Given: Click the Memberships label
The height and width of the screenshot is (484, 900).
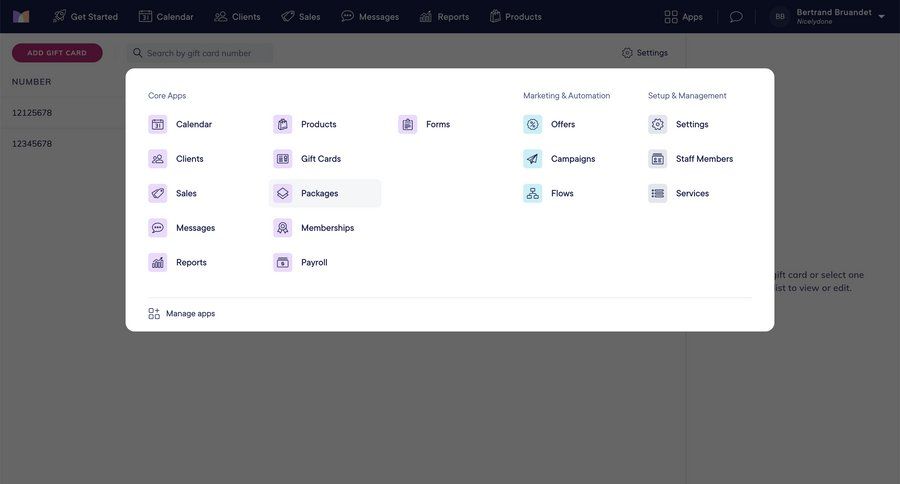Looking at the screenshot, I should 327,228.
